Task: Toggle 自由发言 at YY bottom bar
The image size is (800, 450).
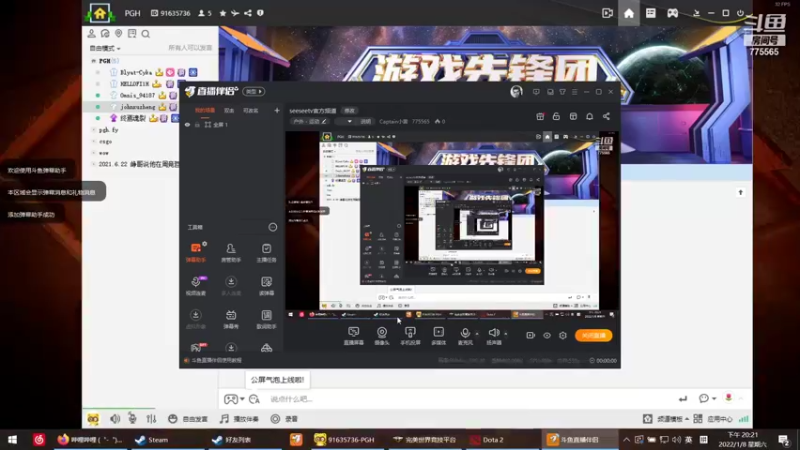Action: (188, 419)
